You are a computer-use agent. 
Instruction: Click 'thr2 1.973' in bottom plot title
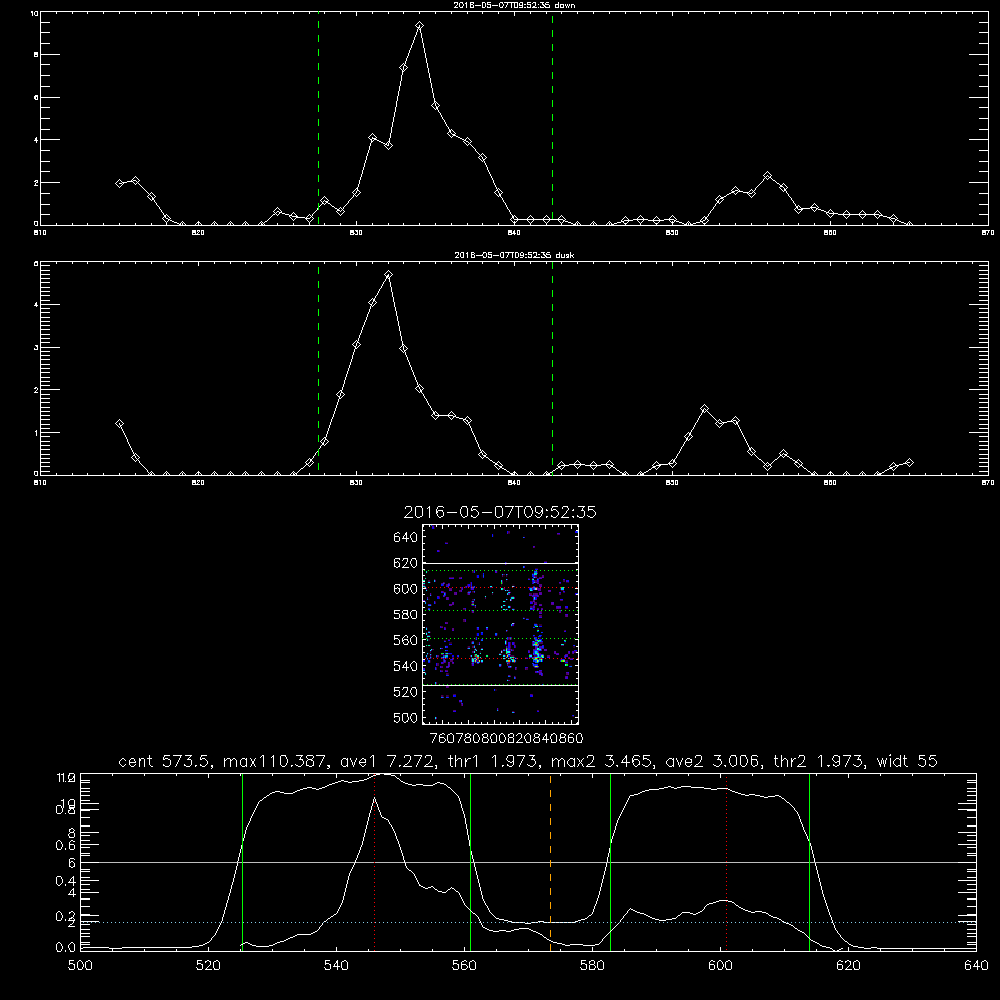coord(819,761)
